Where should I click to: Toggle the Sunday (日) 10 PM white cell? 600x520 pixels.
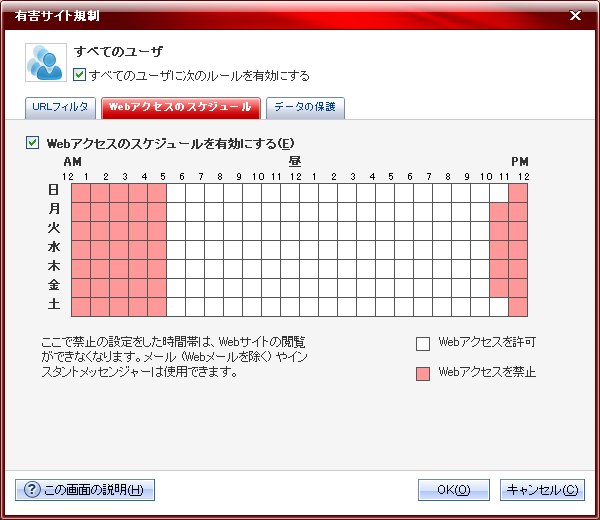click(499, 193)
